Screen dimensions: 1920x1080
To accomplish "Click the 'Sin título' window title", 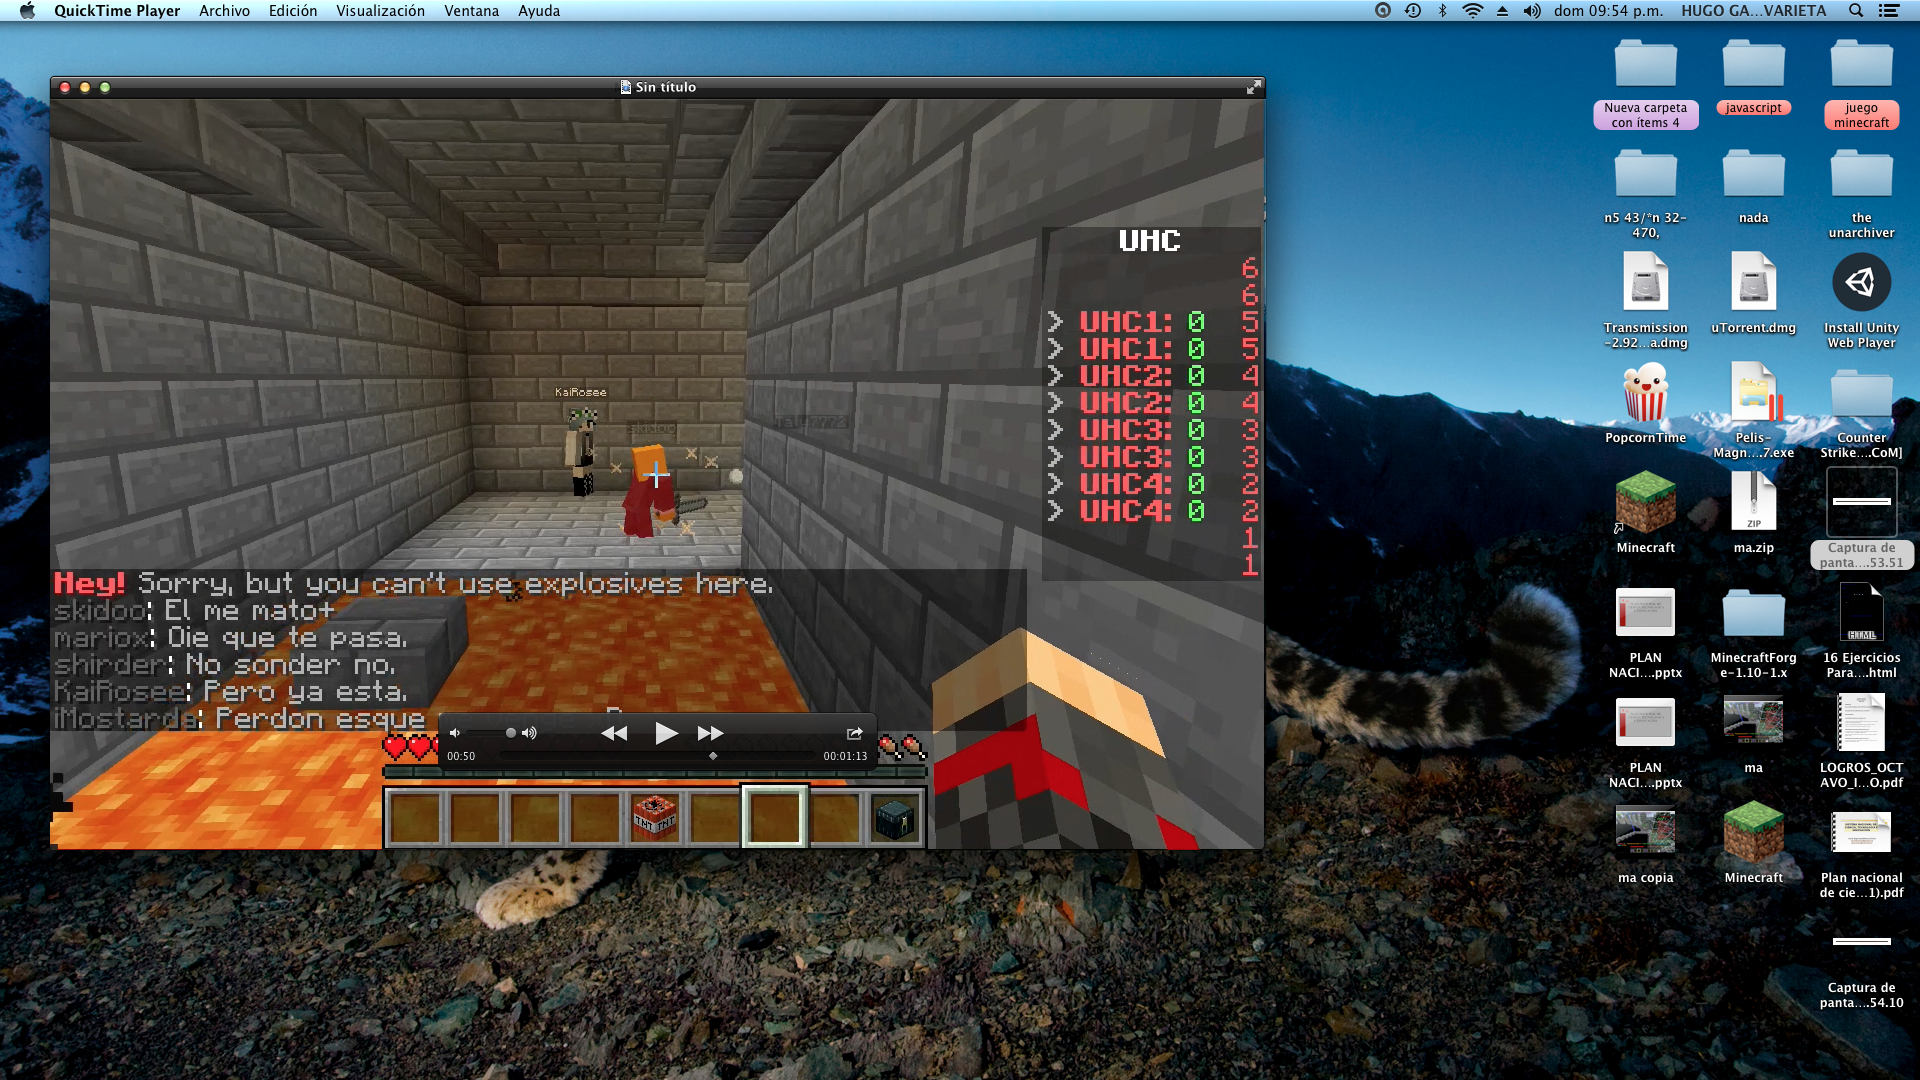I will point(665,87).
